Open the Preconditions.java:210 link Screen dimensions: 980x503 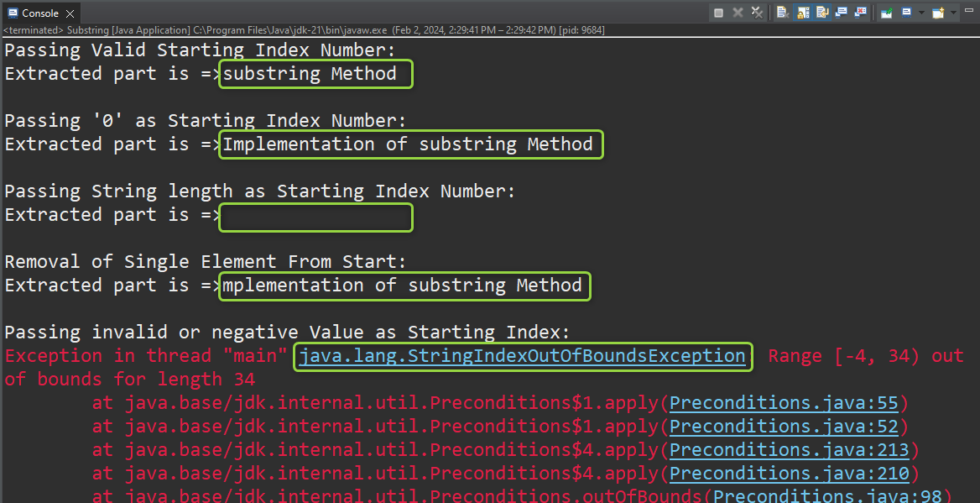(789, 474)
